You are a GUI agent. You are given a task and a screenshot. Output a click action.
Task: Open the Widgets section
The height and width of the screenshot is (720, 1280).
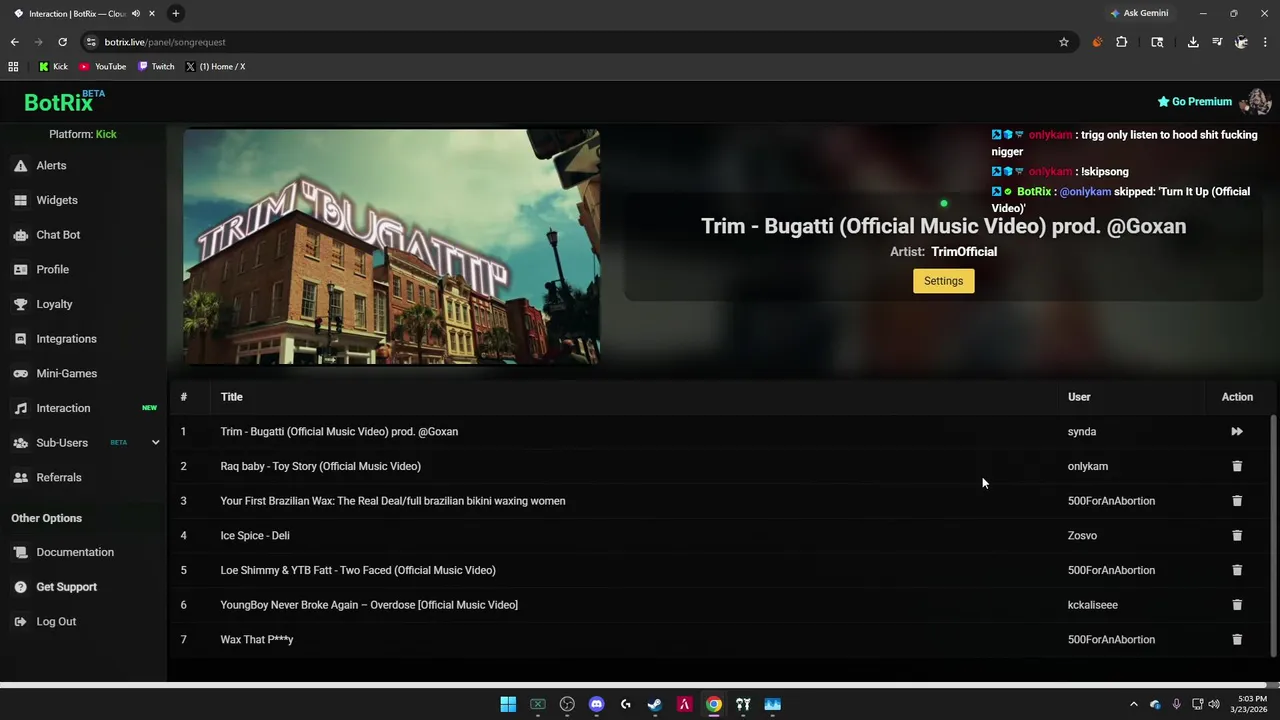56,200
